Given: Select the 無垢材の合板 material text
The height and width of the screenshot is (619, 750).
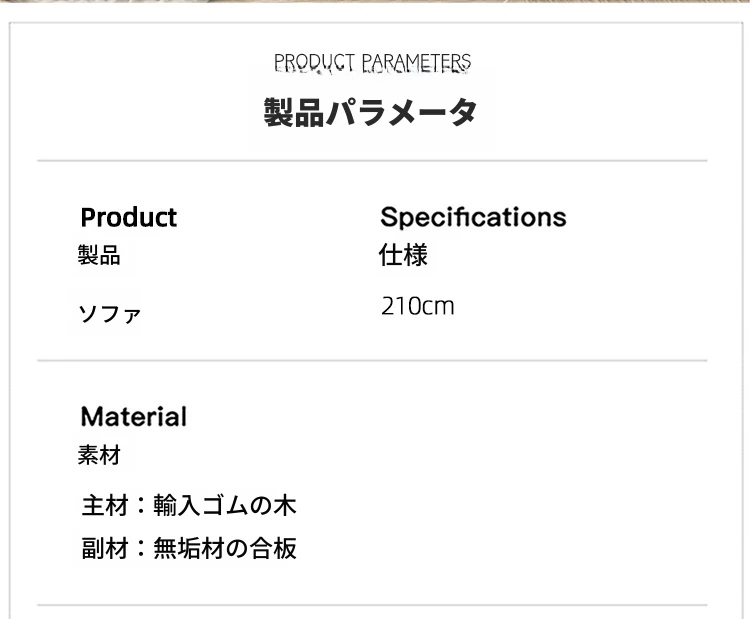Looking at the screenshot, I should [x=225, y=548].
